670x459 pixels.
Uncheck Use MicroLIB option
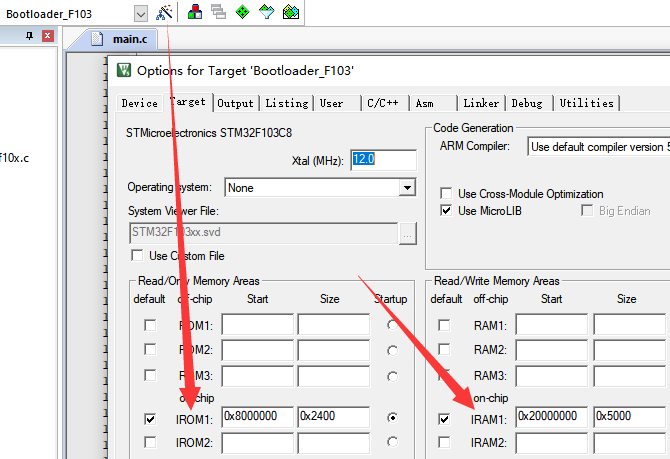tap(446, 211)
